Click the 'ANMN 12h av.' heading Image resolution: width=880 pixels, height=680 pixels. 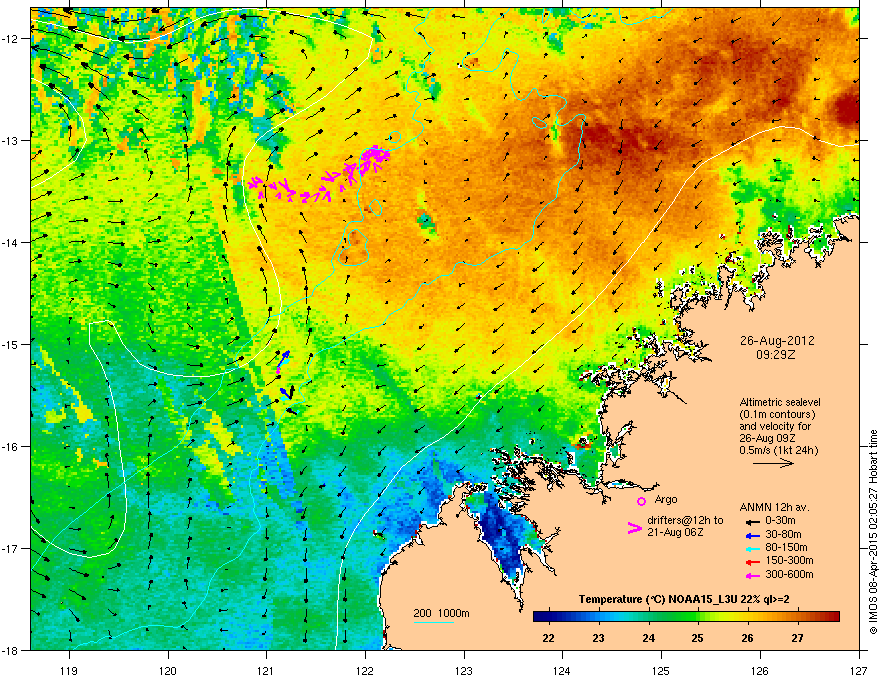coord(774,508)
